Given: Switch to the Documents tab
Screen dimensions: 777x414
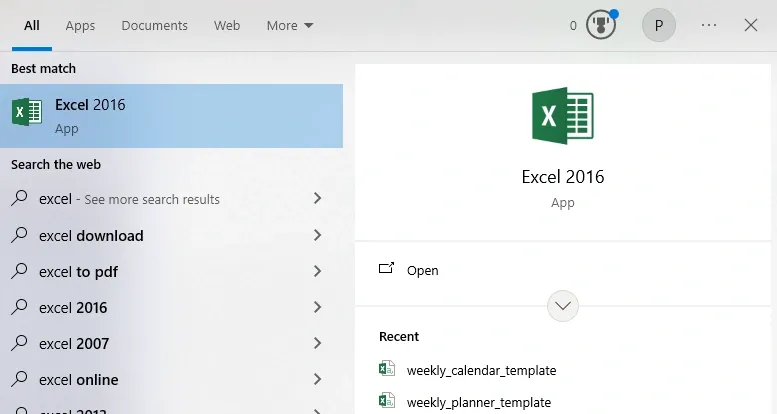Looking at the screenshot, I should [x=154, y=25].
